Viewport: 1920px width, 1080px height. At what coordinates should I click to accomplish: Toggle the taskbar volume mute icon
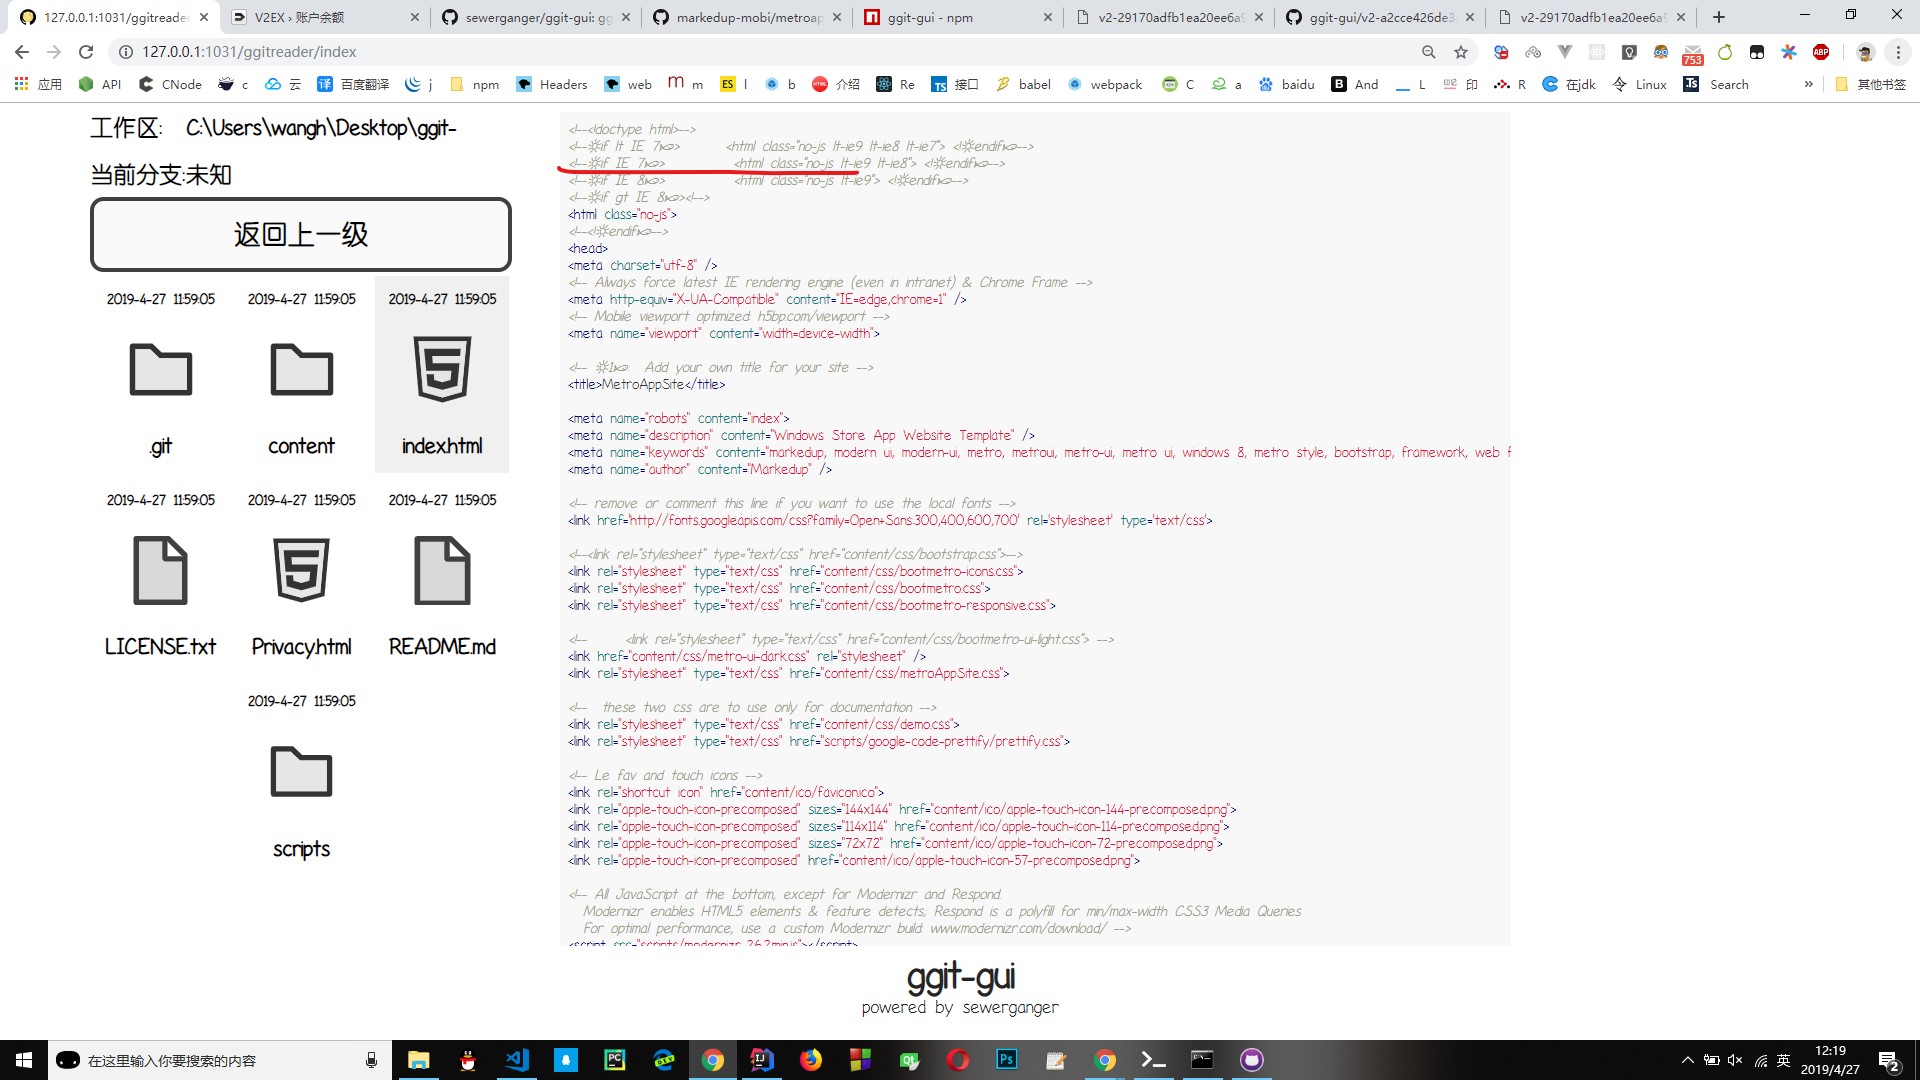click(1735, 1060)
